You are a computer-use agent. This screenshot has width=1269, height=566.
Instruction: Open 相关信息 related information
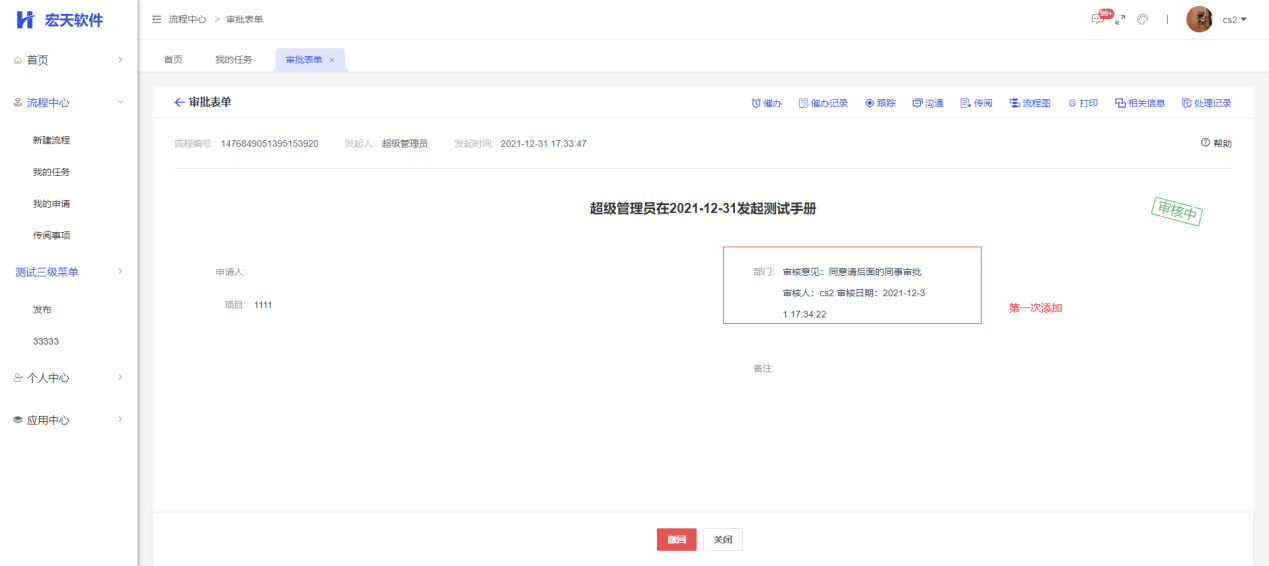click(1140, 103)
